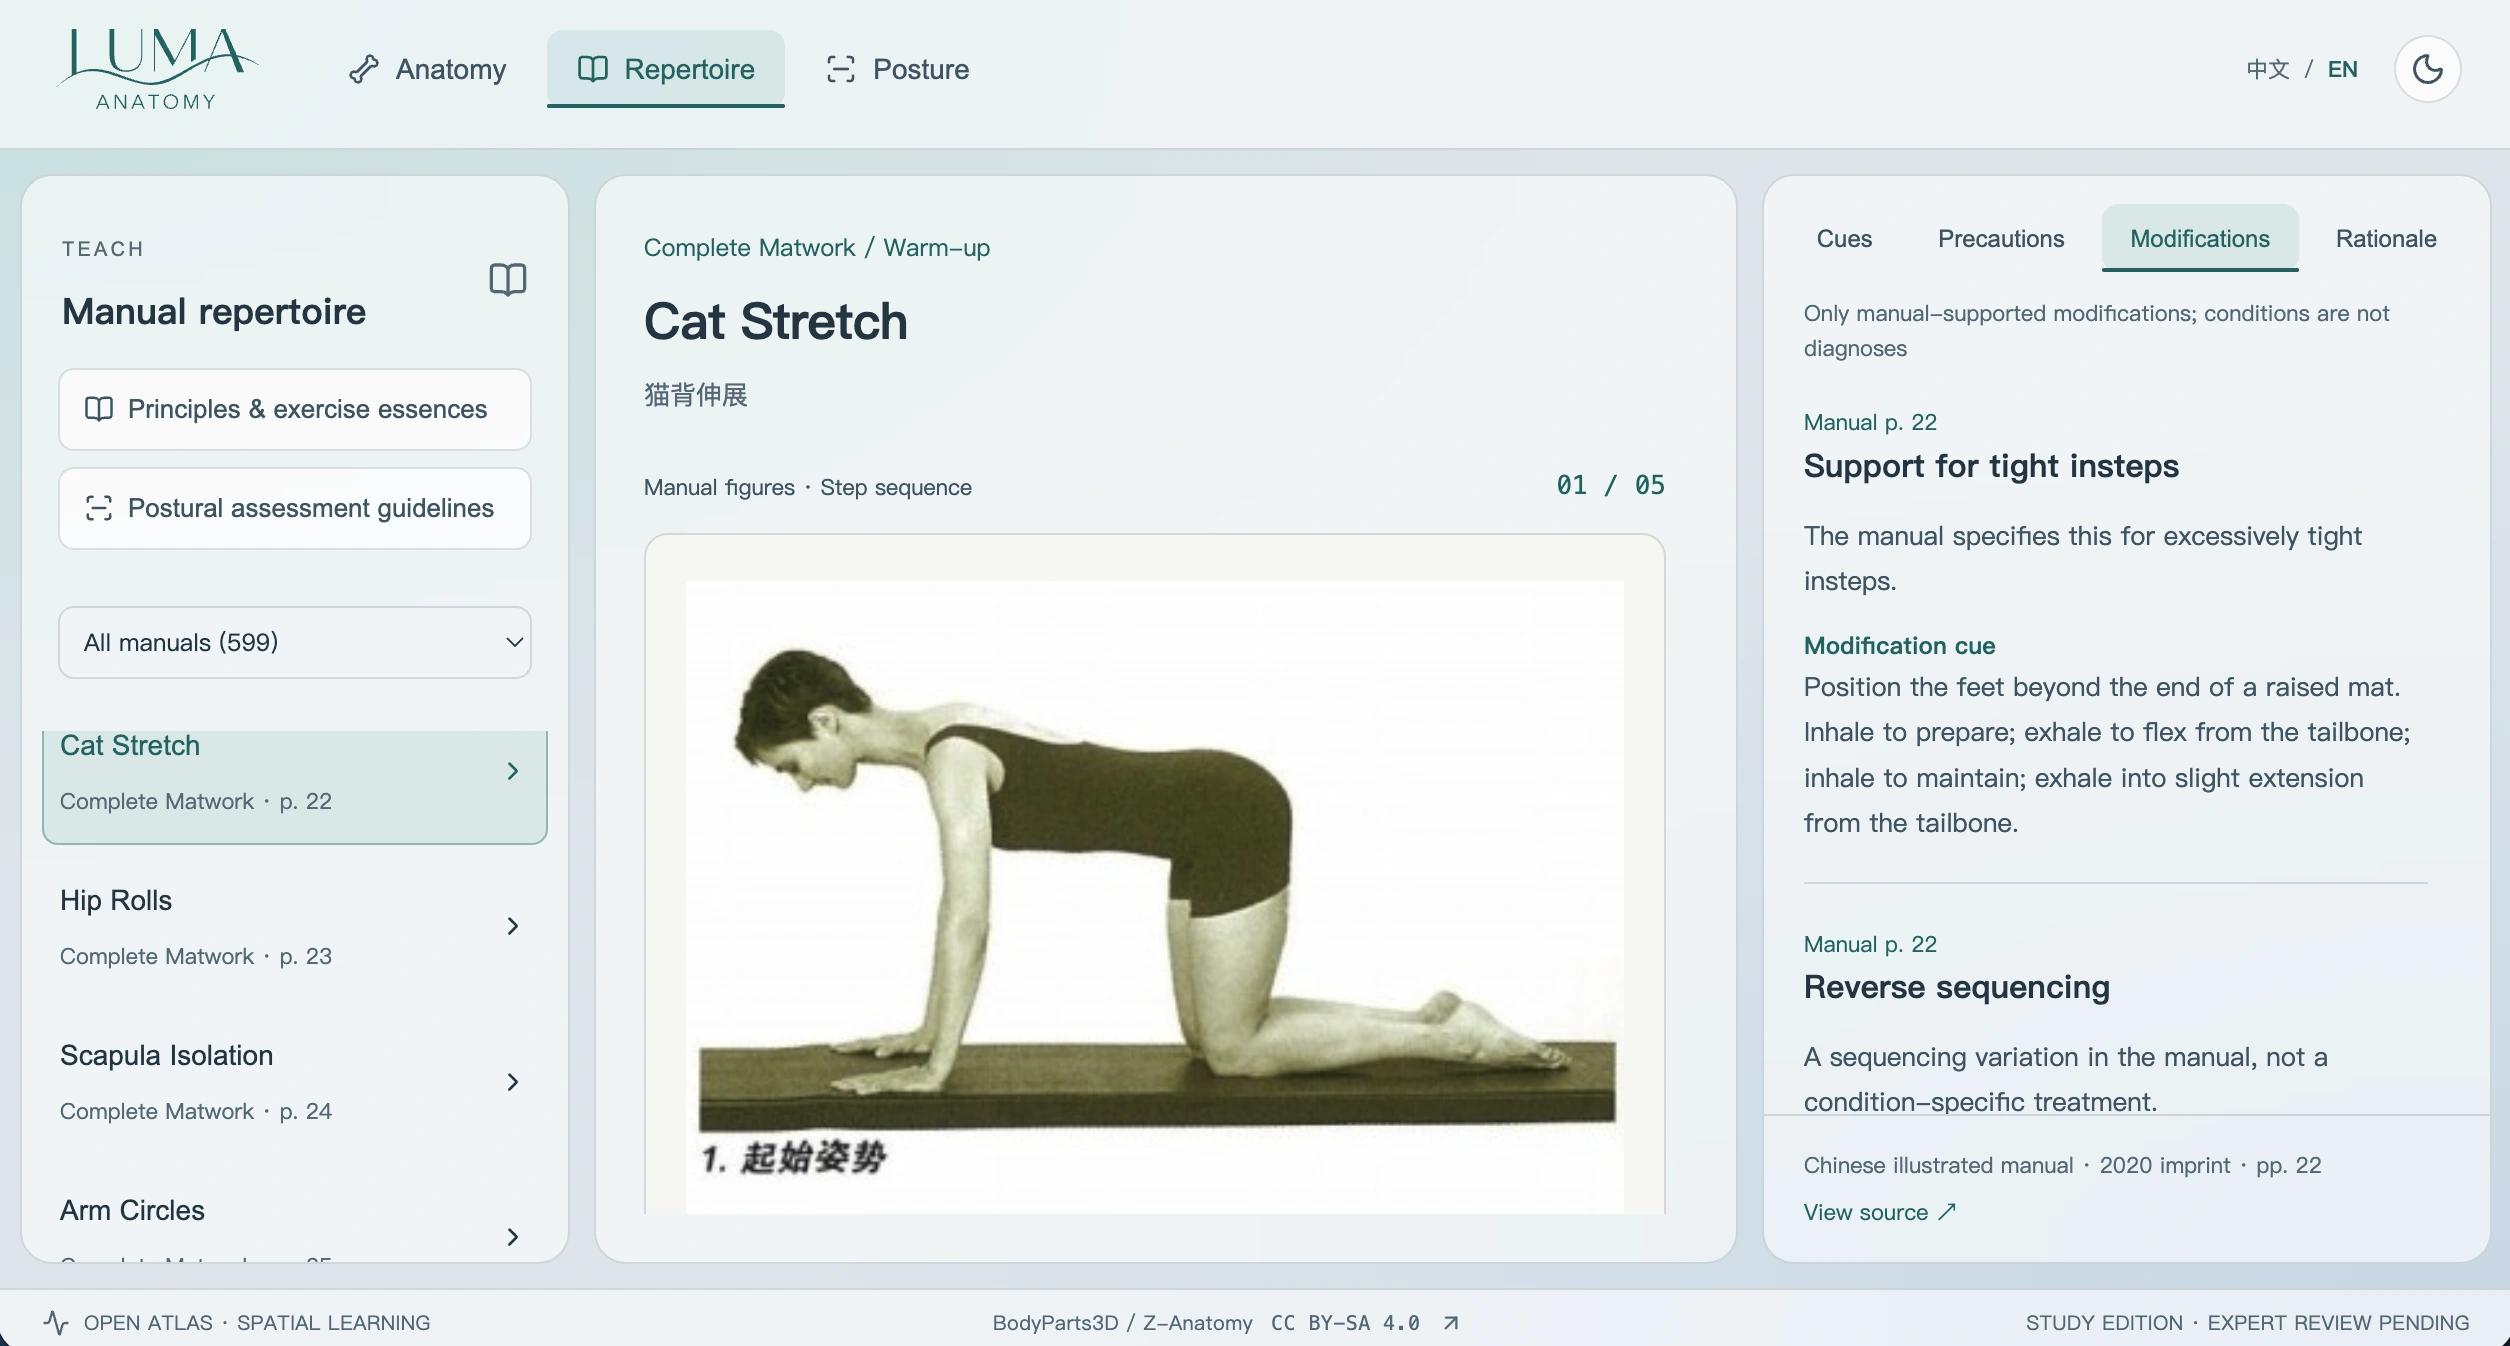Follow the View source link
The height and width of the screenshot is (1346, 2510).
click(x=1879, y=1212)
